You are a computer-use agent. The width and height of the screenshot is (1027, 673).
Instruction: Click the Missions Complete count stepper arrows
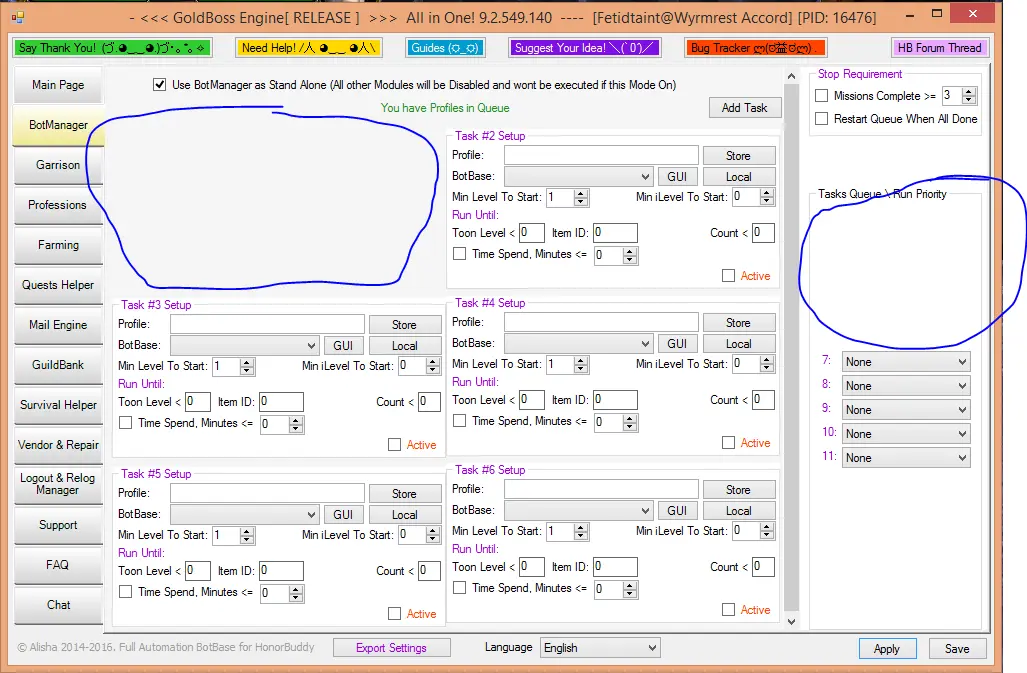(x=969, y=96)
